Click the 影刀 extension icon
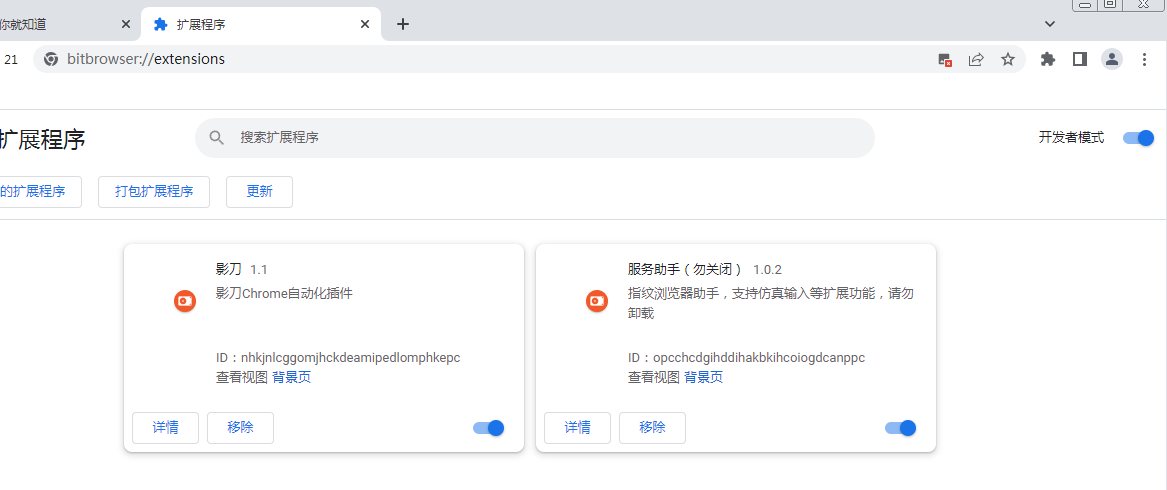 [185, 300]
